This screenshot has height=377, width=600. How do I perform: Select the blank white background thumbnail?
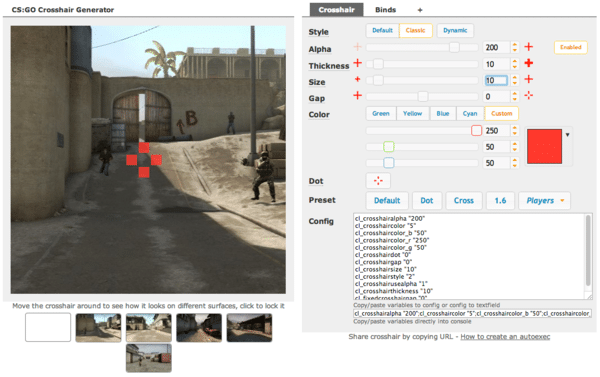(x=48, y=327)
